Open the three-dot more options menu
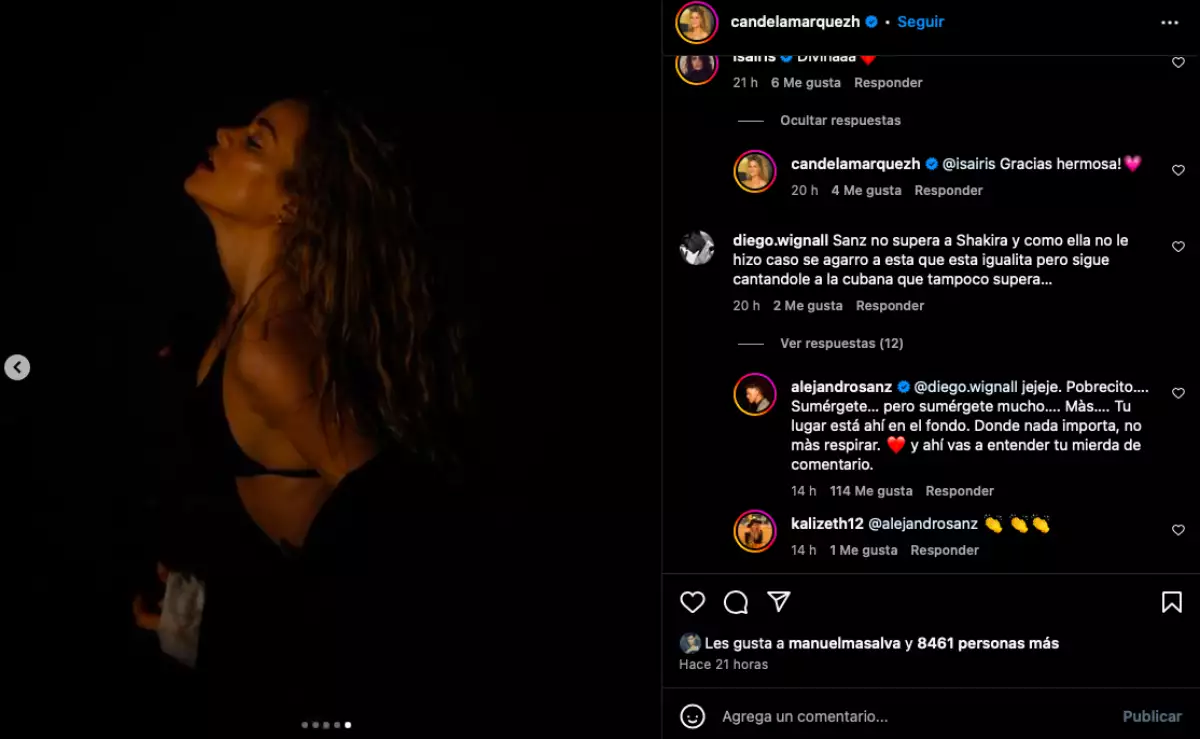The width and height of the screenshot is (1200, 739). coord(1169,22)
